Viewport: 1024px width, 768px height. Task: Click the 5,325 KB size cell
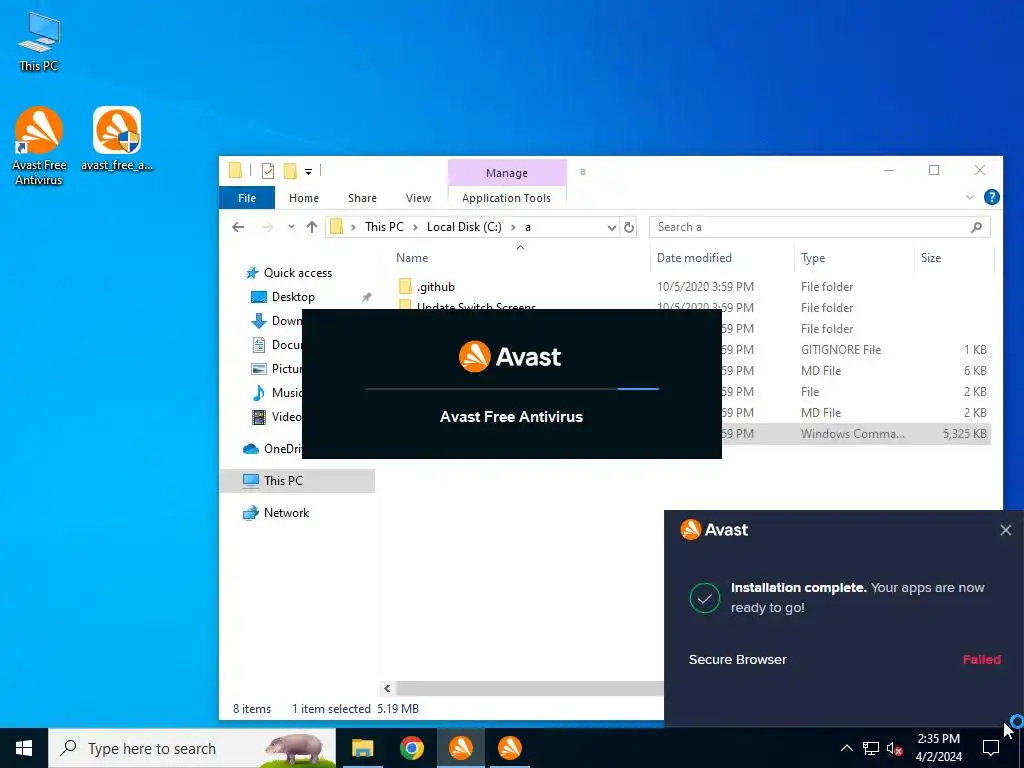pyautogui.click(x=964, y=434)
